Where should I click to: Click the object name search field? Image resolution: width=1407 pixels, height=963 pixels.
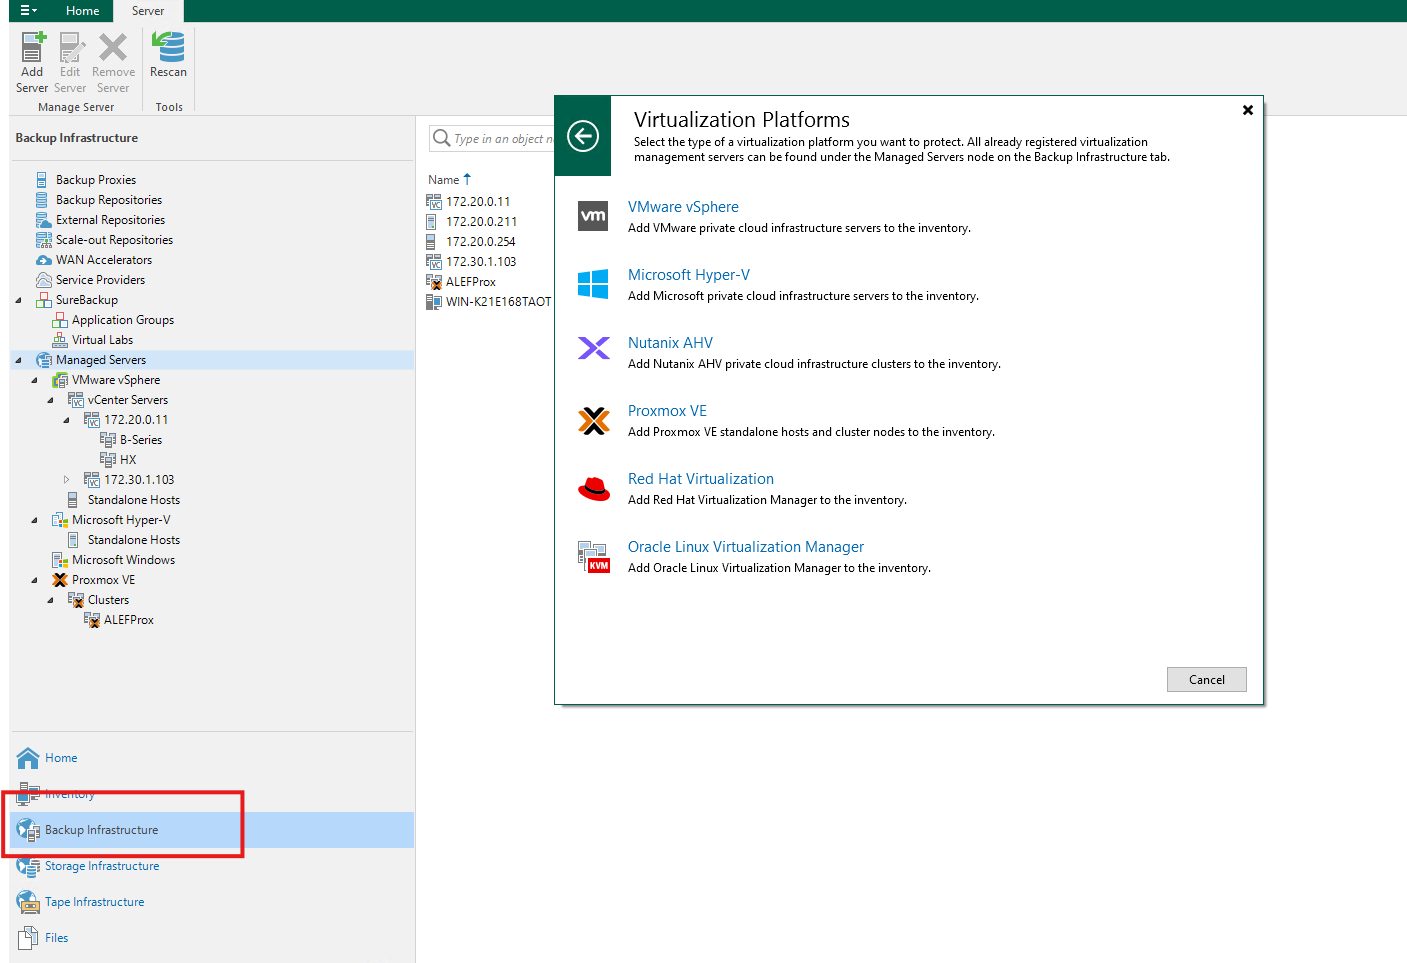[491, 138]
